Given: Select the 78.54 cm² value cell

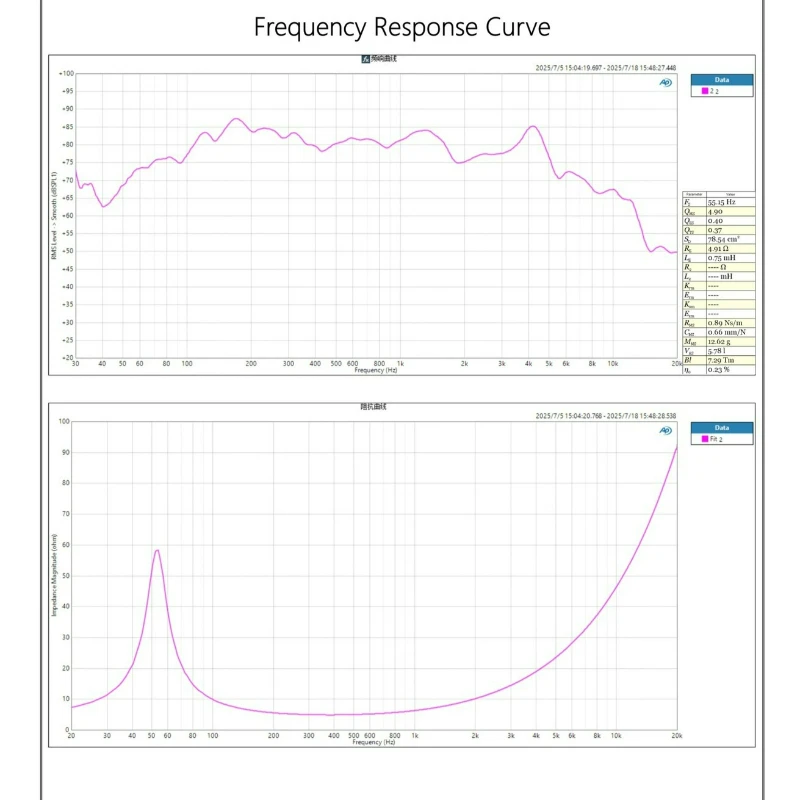Looking at the screenshot, I should [731, 239].
